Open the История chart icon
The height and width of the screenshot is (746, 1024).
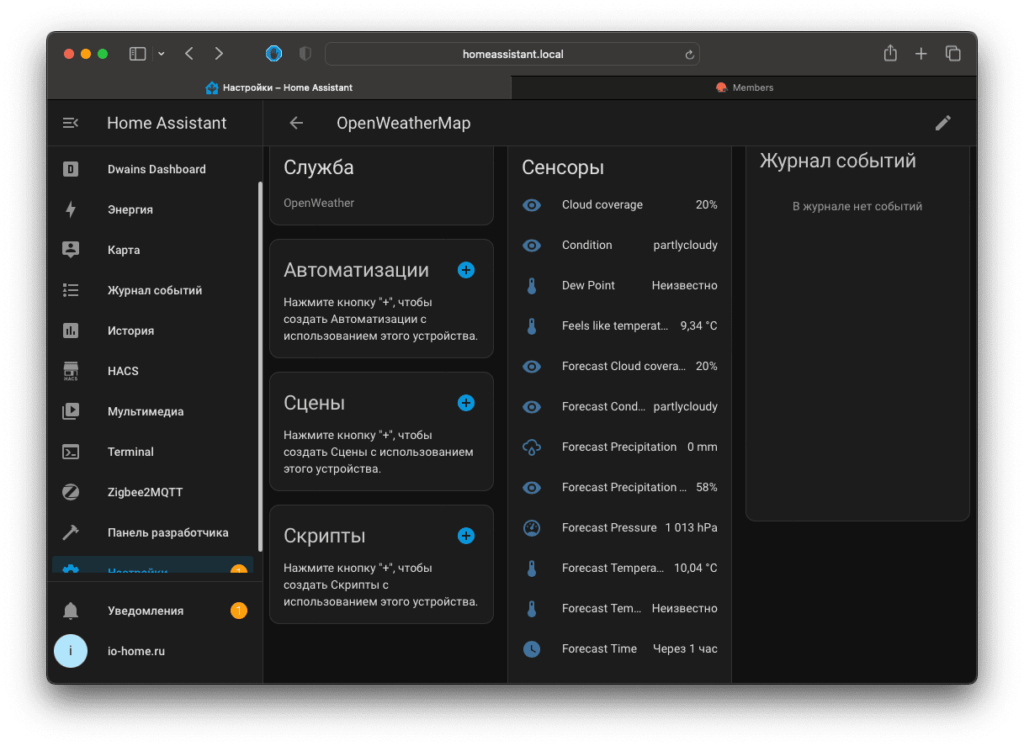click(x=71, y=331)
